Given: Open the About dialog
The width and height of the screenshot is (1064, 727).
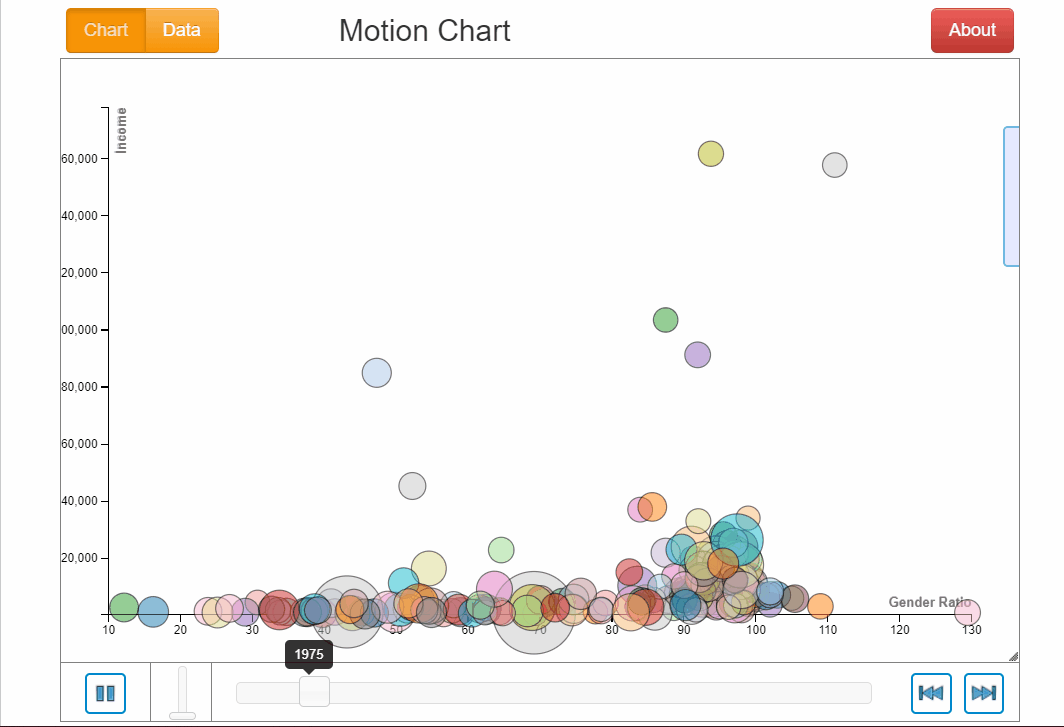Looking at the screenshot, I should coord(972,30).
